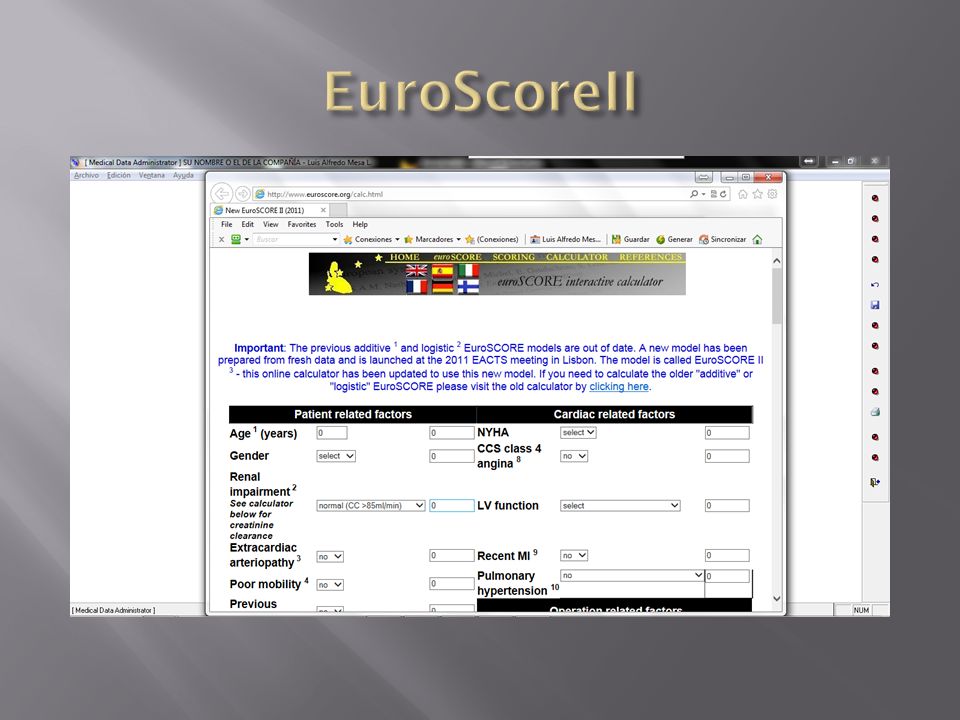The width and height of the screenshot is (960, 720).
Task: Click the exit door icon in sidebar
Action: click(x=875, y=482)
